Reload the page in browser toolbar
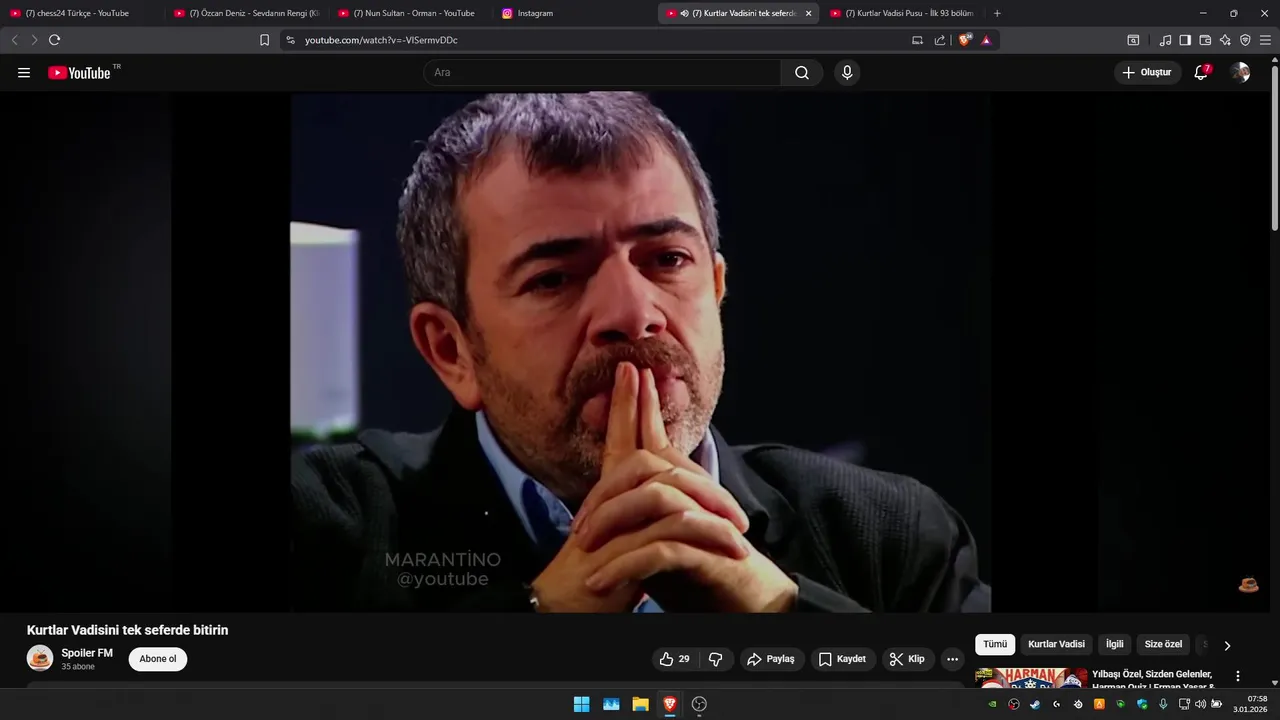The height and width of the screenshot is (720, 1280). pos(54,40)
